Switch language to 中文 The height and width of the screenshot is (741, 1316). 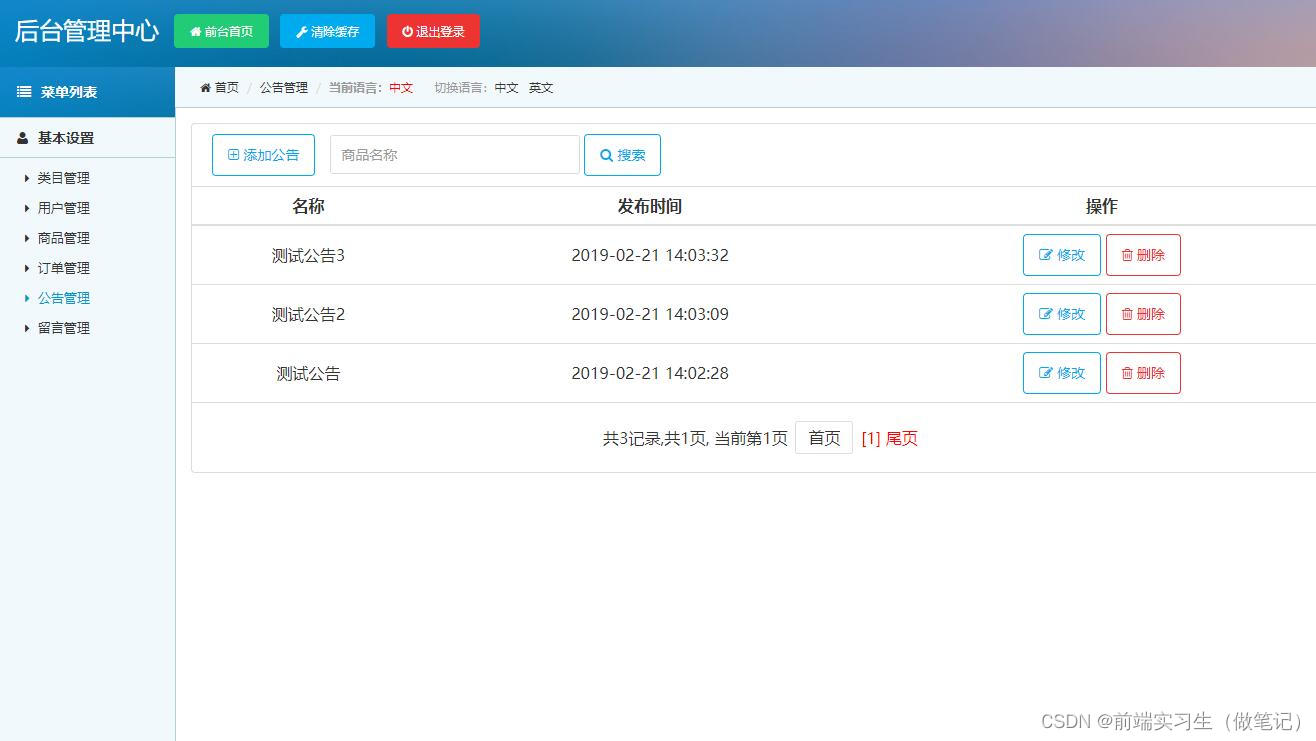click(x=506, y=88)
